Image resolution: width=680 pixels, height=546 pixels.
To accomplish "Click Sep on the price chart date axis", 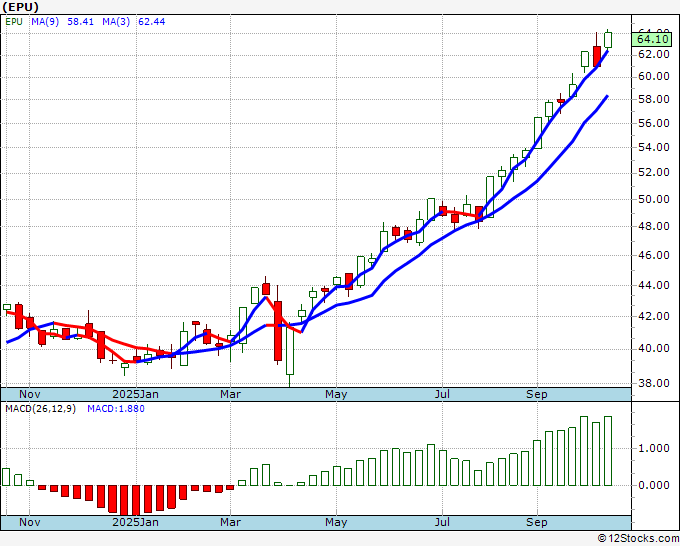I will pos(537,394).
